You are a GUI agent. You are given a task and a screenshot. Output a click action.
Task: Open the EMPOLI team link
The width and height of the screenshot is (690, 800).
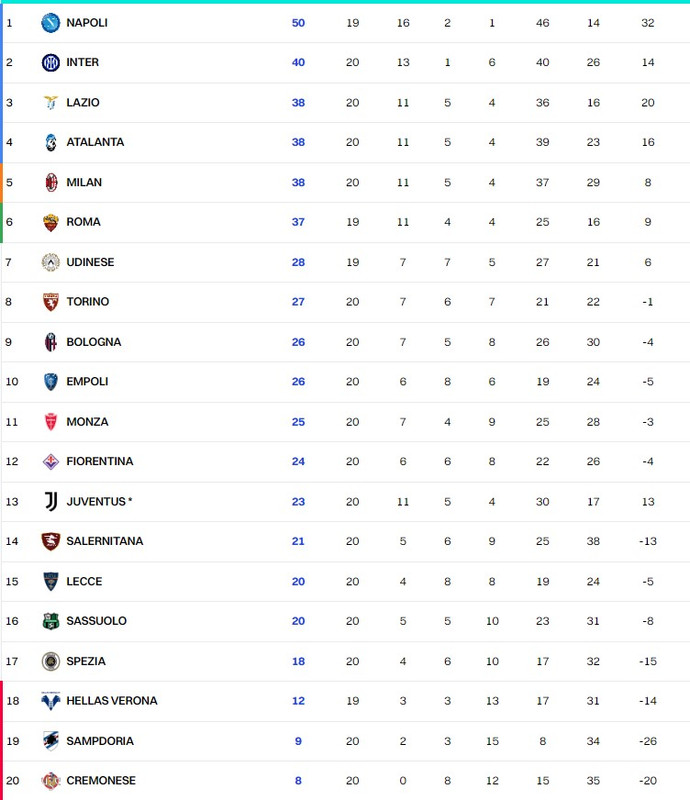[x=87, y=382]
